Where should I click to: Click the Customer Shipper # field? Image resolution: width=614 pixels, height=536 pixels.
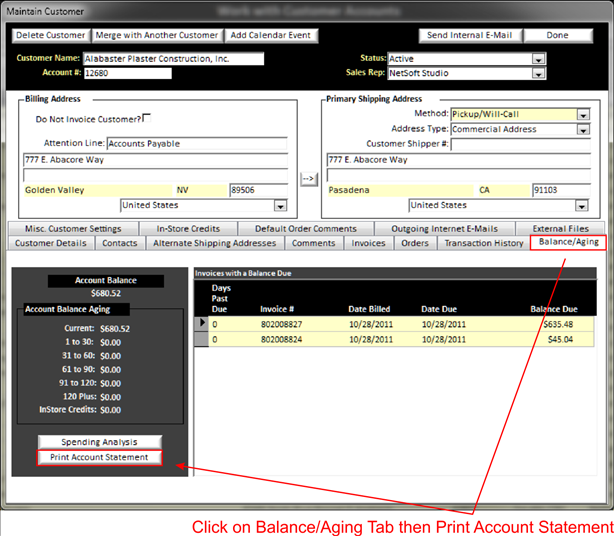pos(520,144)
